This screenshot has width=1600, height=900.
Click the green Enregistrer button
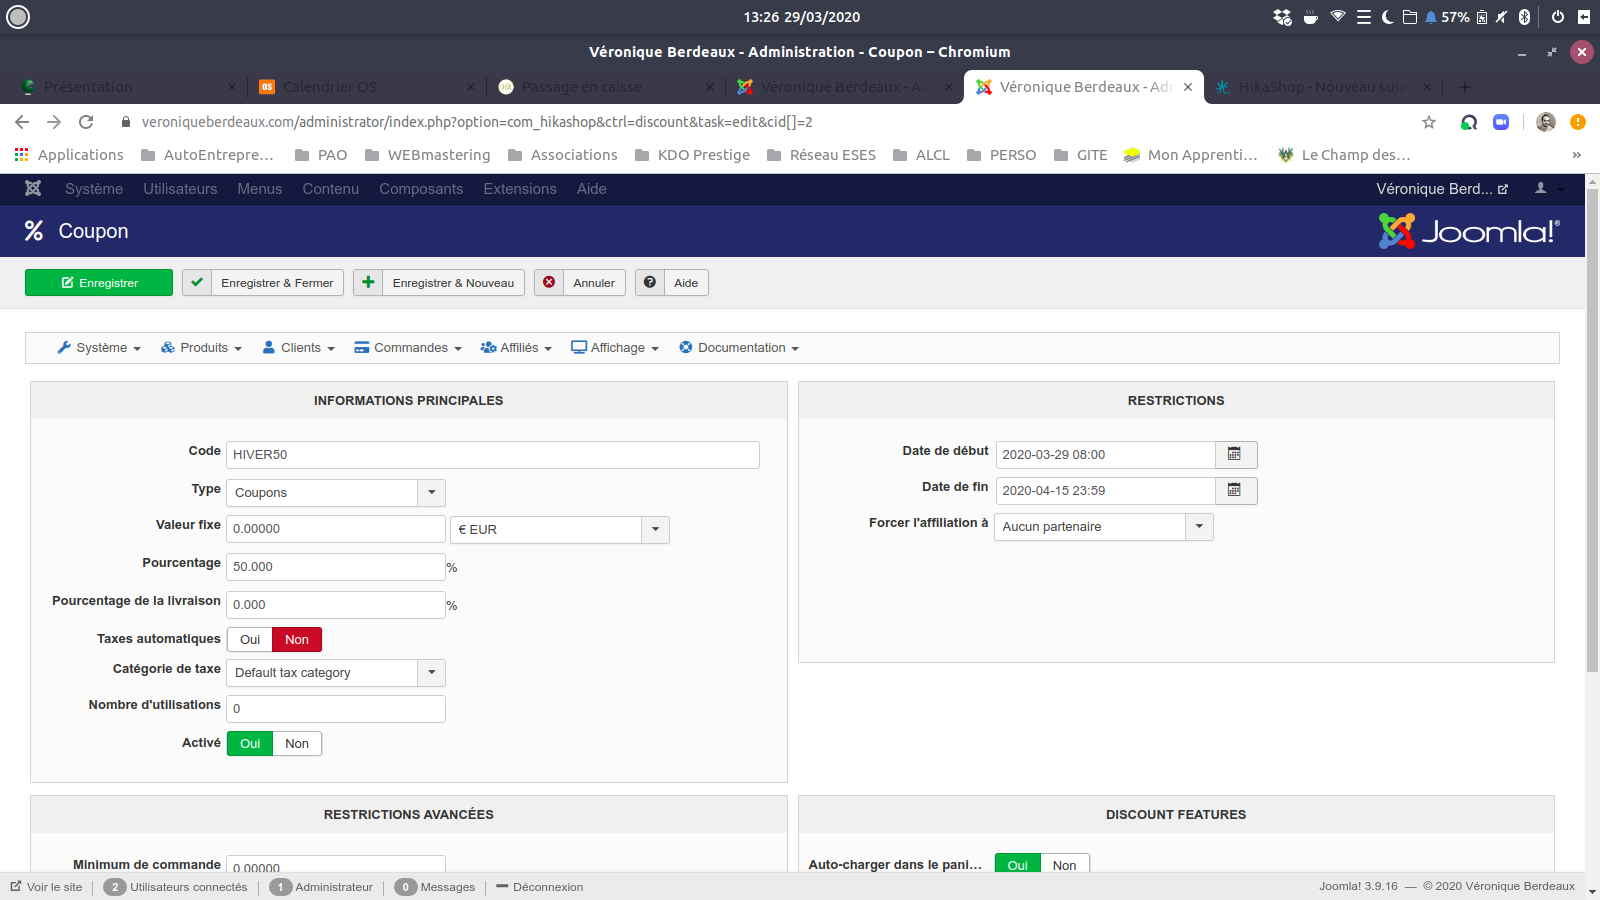tap(99, 283)
